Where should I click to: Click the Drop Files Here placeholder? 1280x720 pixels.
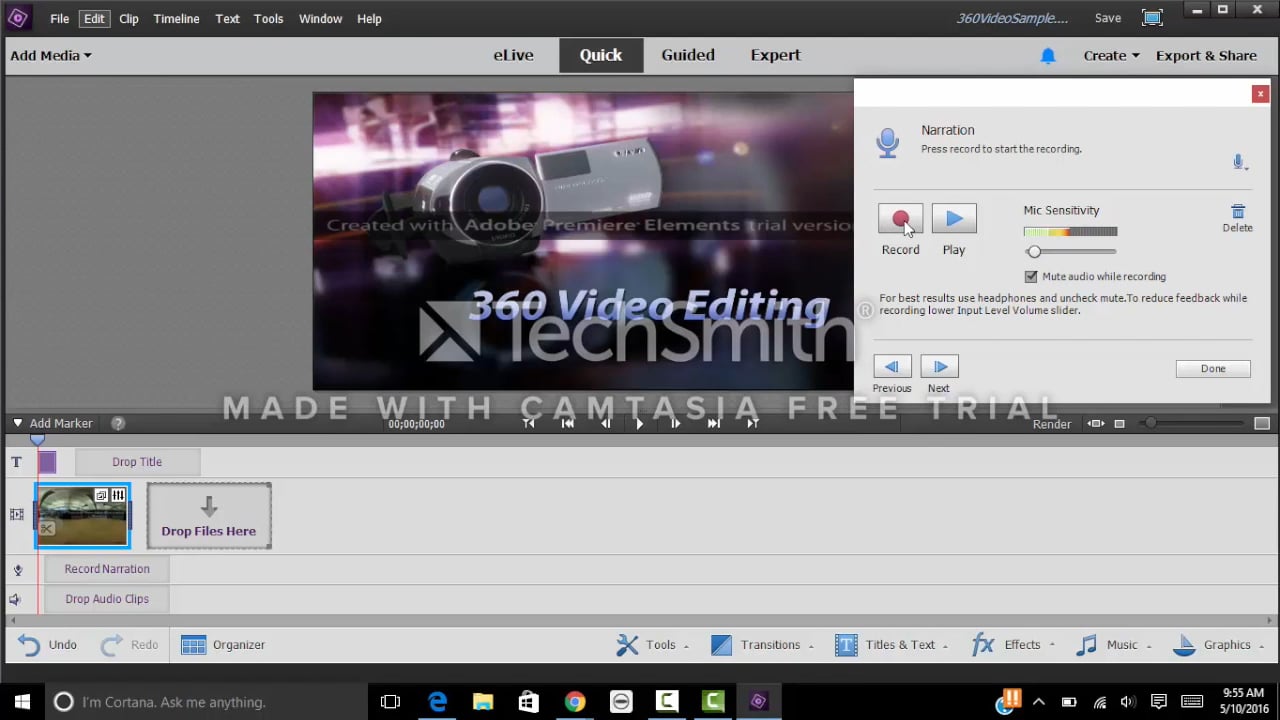coord(209,516)
